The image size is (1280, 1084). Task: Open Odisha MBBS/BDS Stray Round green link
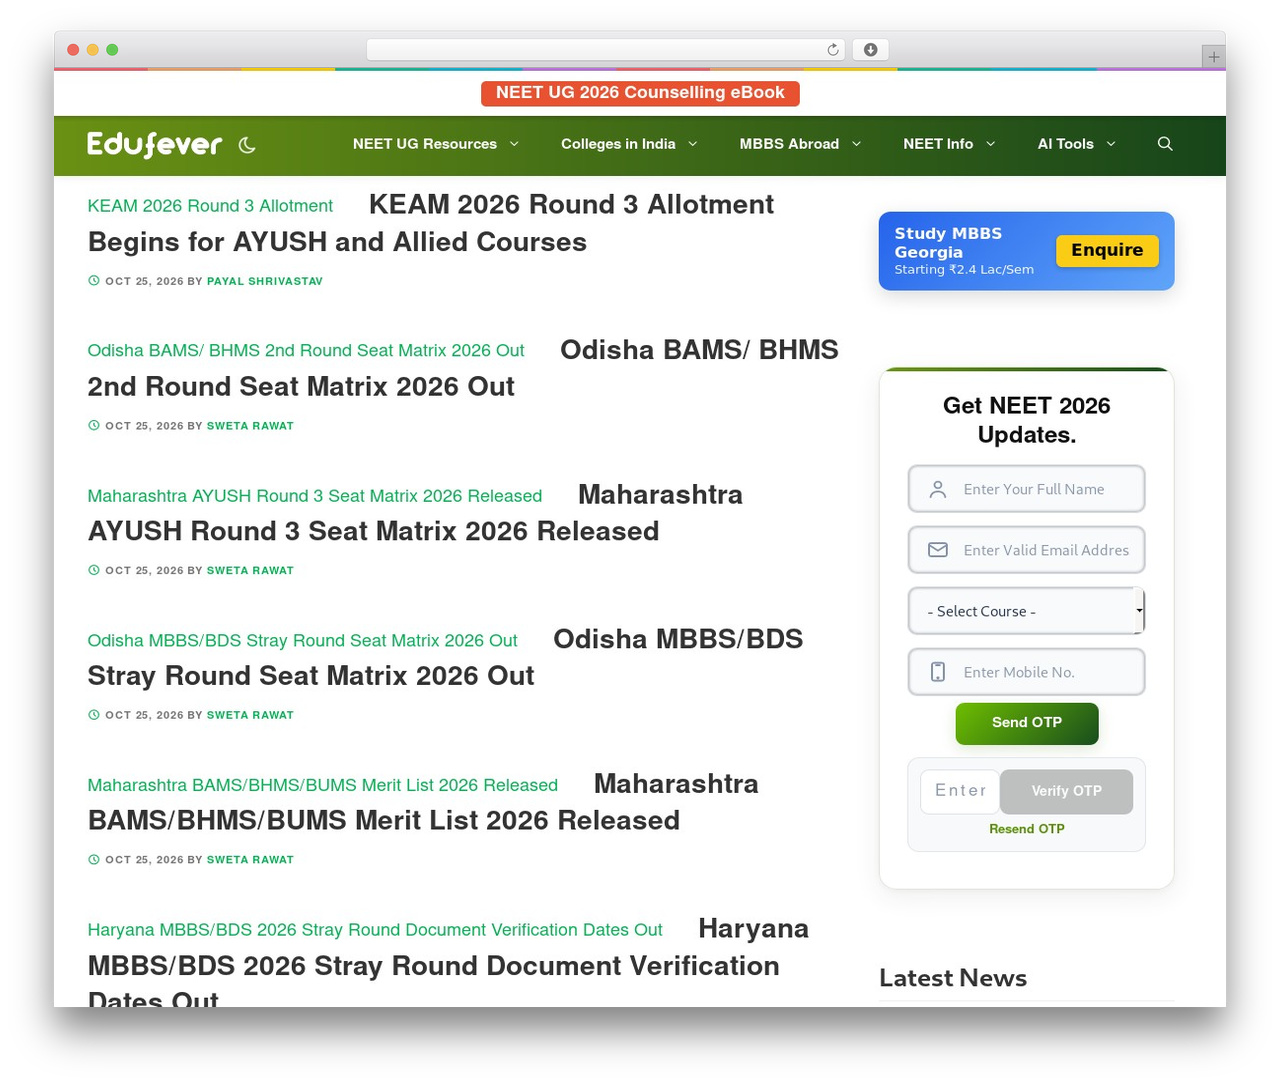pyautogui.click(x=302, y=641)
